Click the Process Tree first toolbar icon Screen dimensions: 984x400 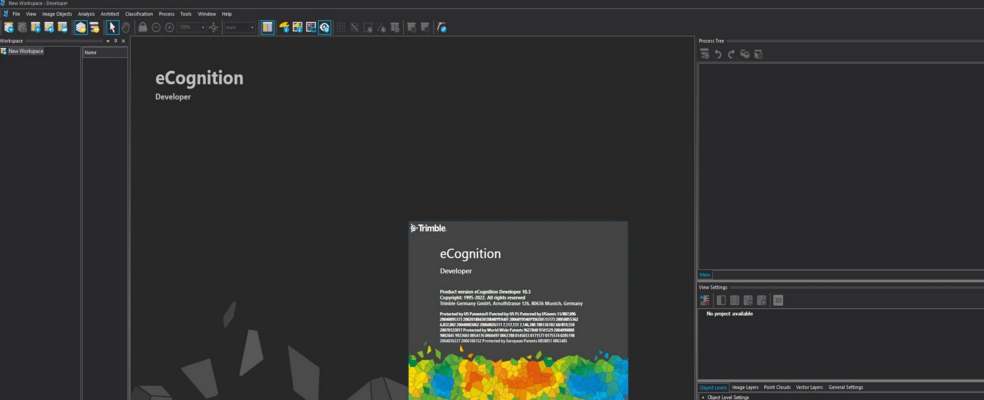coord(705,54)
